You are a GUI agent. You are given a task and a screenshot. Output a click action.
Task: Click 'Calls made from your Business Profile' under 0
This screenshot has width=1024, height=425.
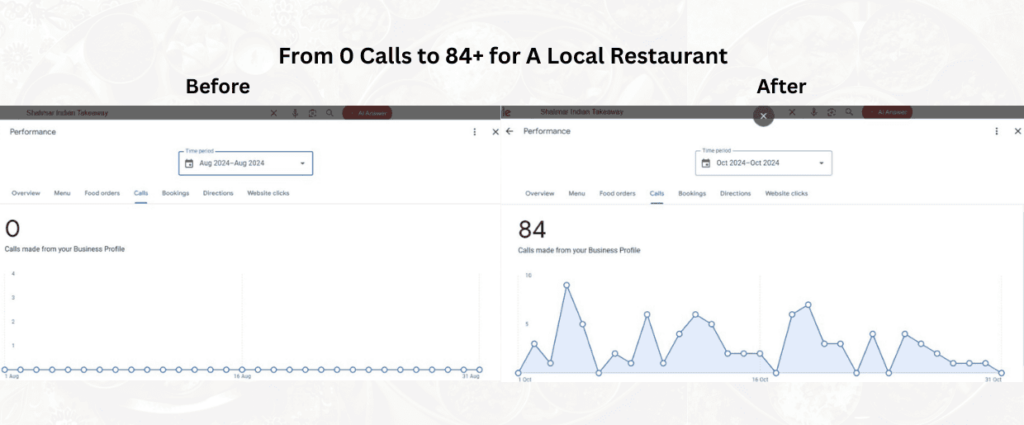click(65, 249)
